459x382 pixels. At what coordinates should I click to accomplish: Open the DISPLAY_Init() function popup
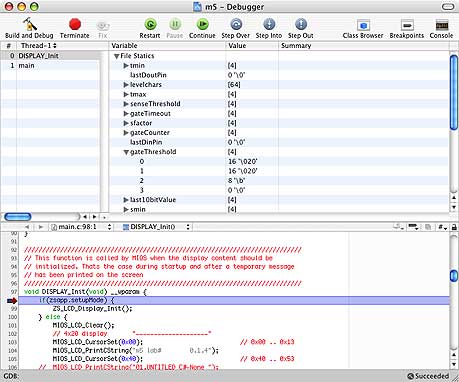click(x=156, y=227)
